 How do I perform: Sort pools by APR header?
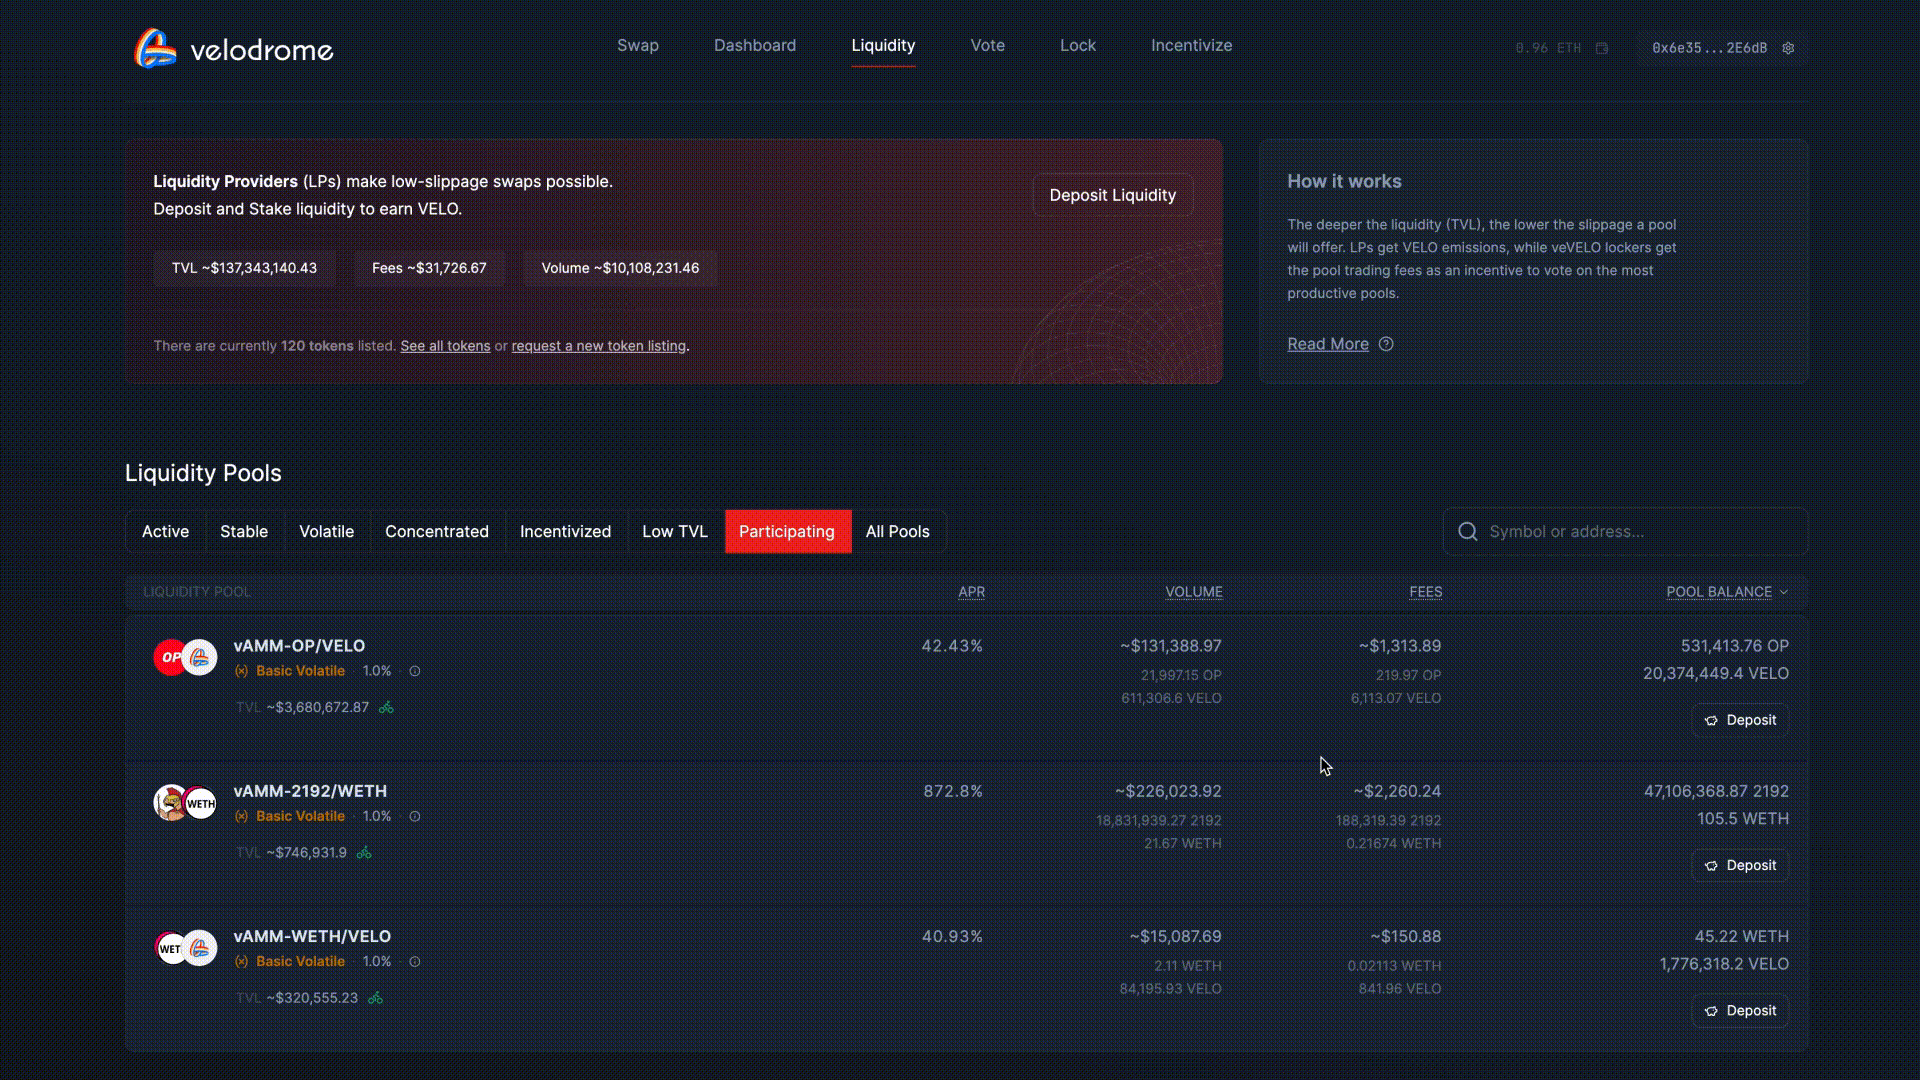(x=971, y=592)
